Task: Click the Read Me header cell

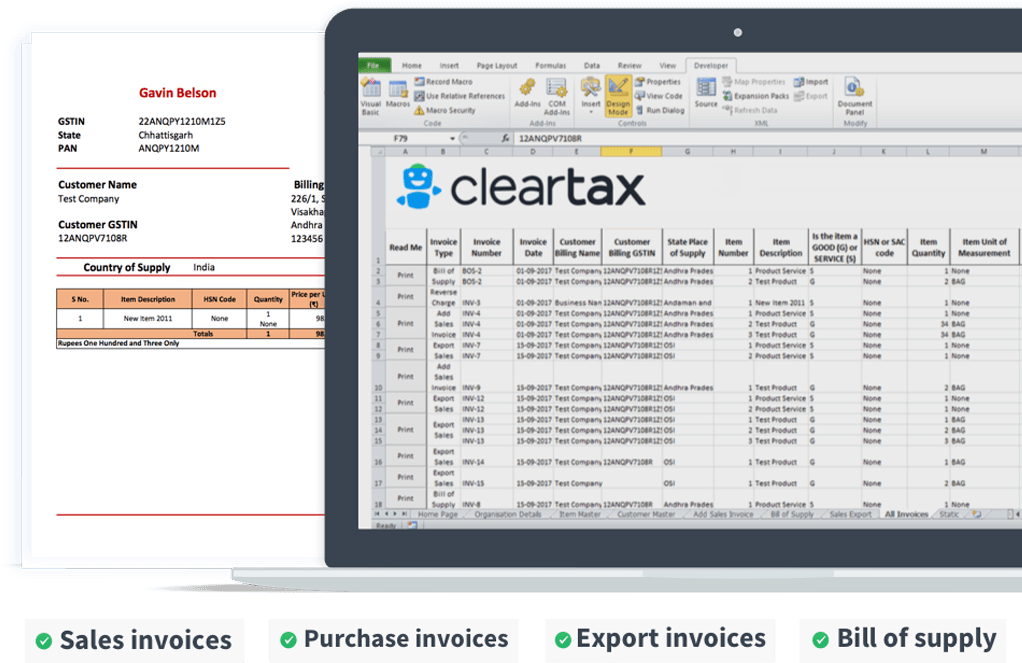Action: click(x=405, y=247)
